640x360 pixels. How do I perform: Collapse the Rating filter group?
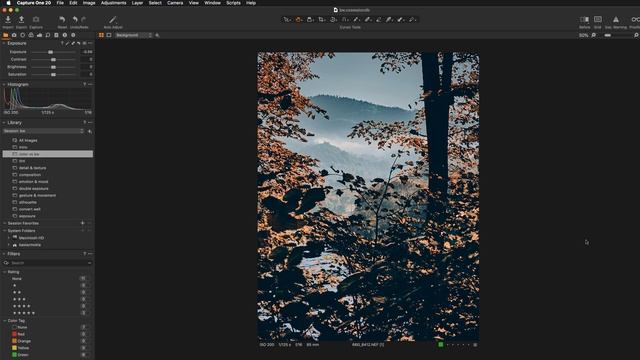4,272
